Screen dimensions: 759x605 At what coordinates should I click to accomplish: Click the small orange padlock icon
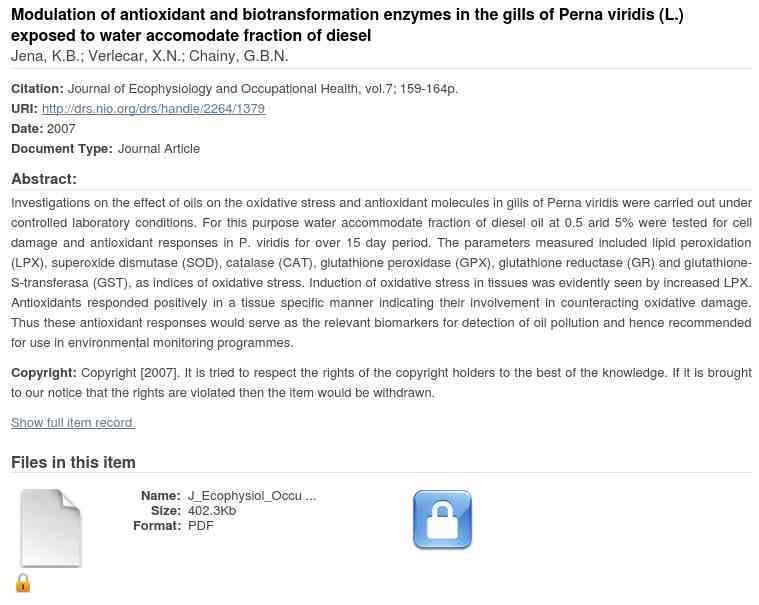23,583
